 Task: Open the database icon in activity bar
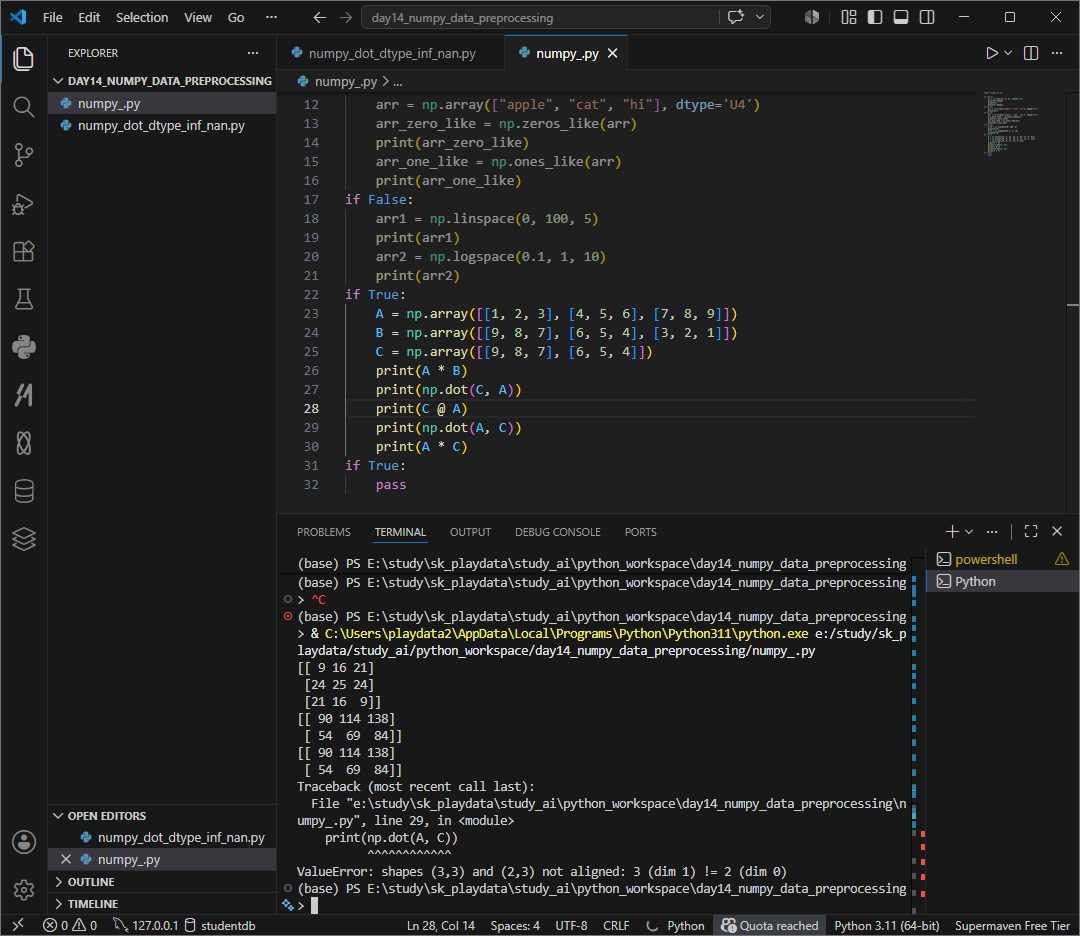pos(23,491)
